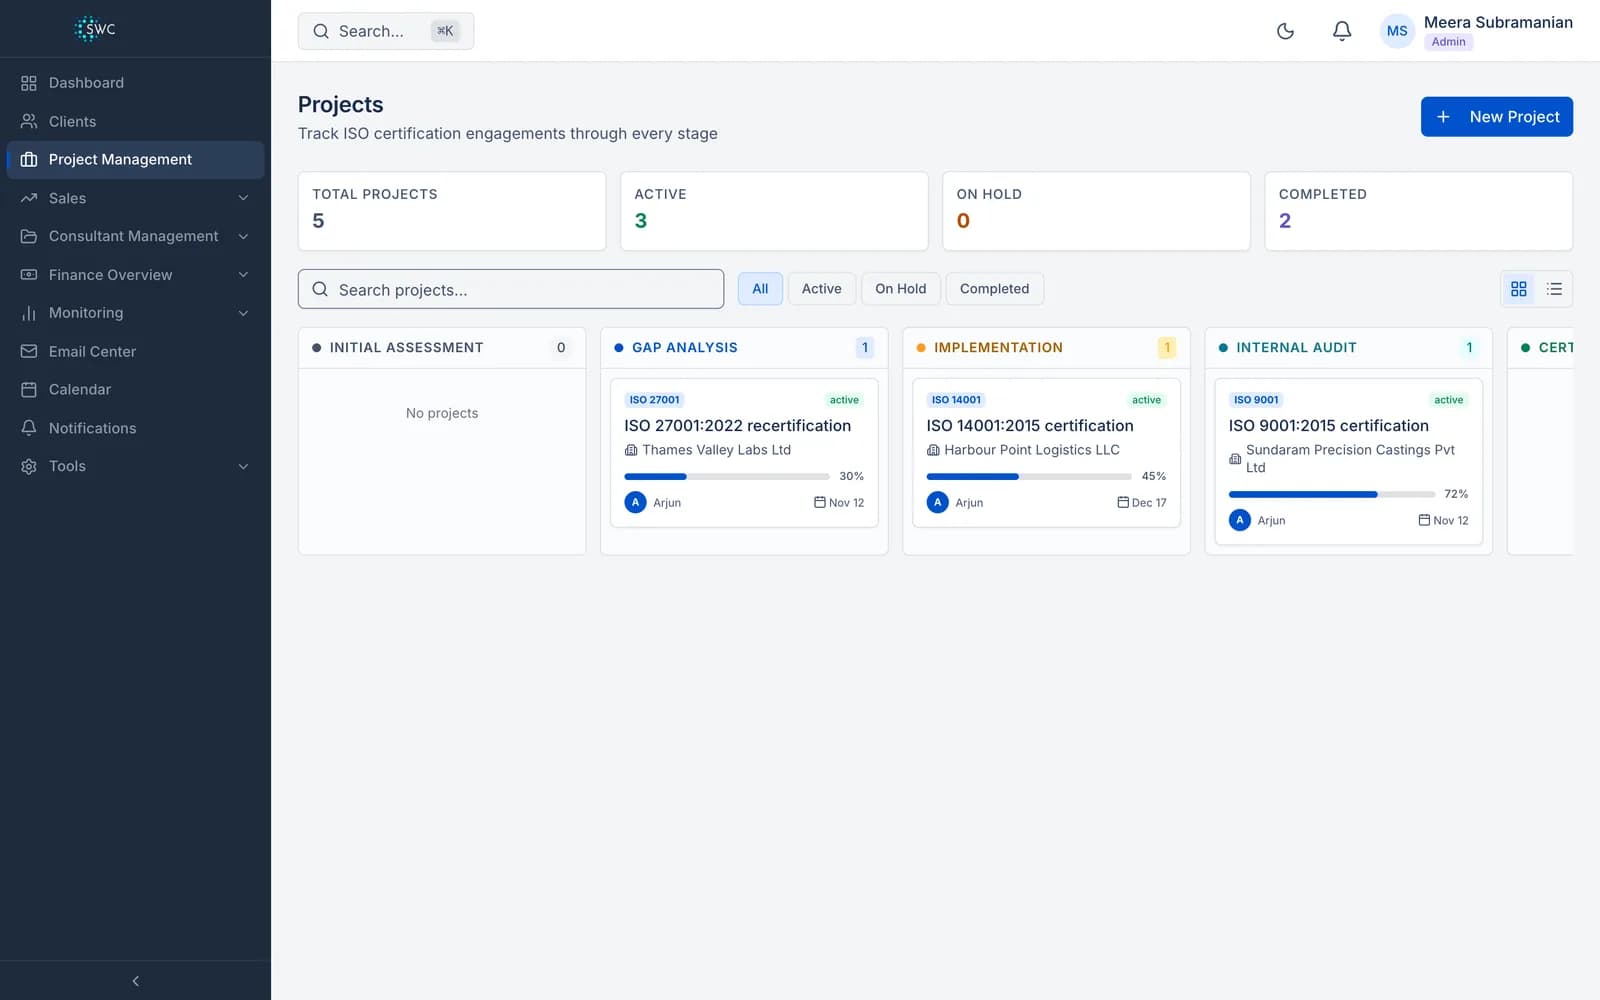Collapse the sidebar with the arrow
Viewport: 1600px width, 1000px height.
(135, 981)
